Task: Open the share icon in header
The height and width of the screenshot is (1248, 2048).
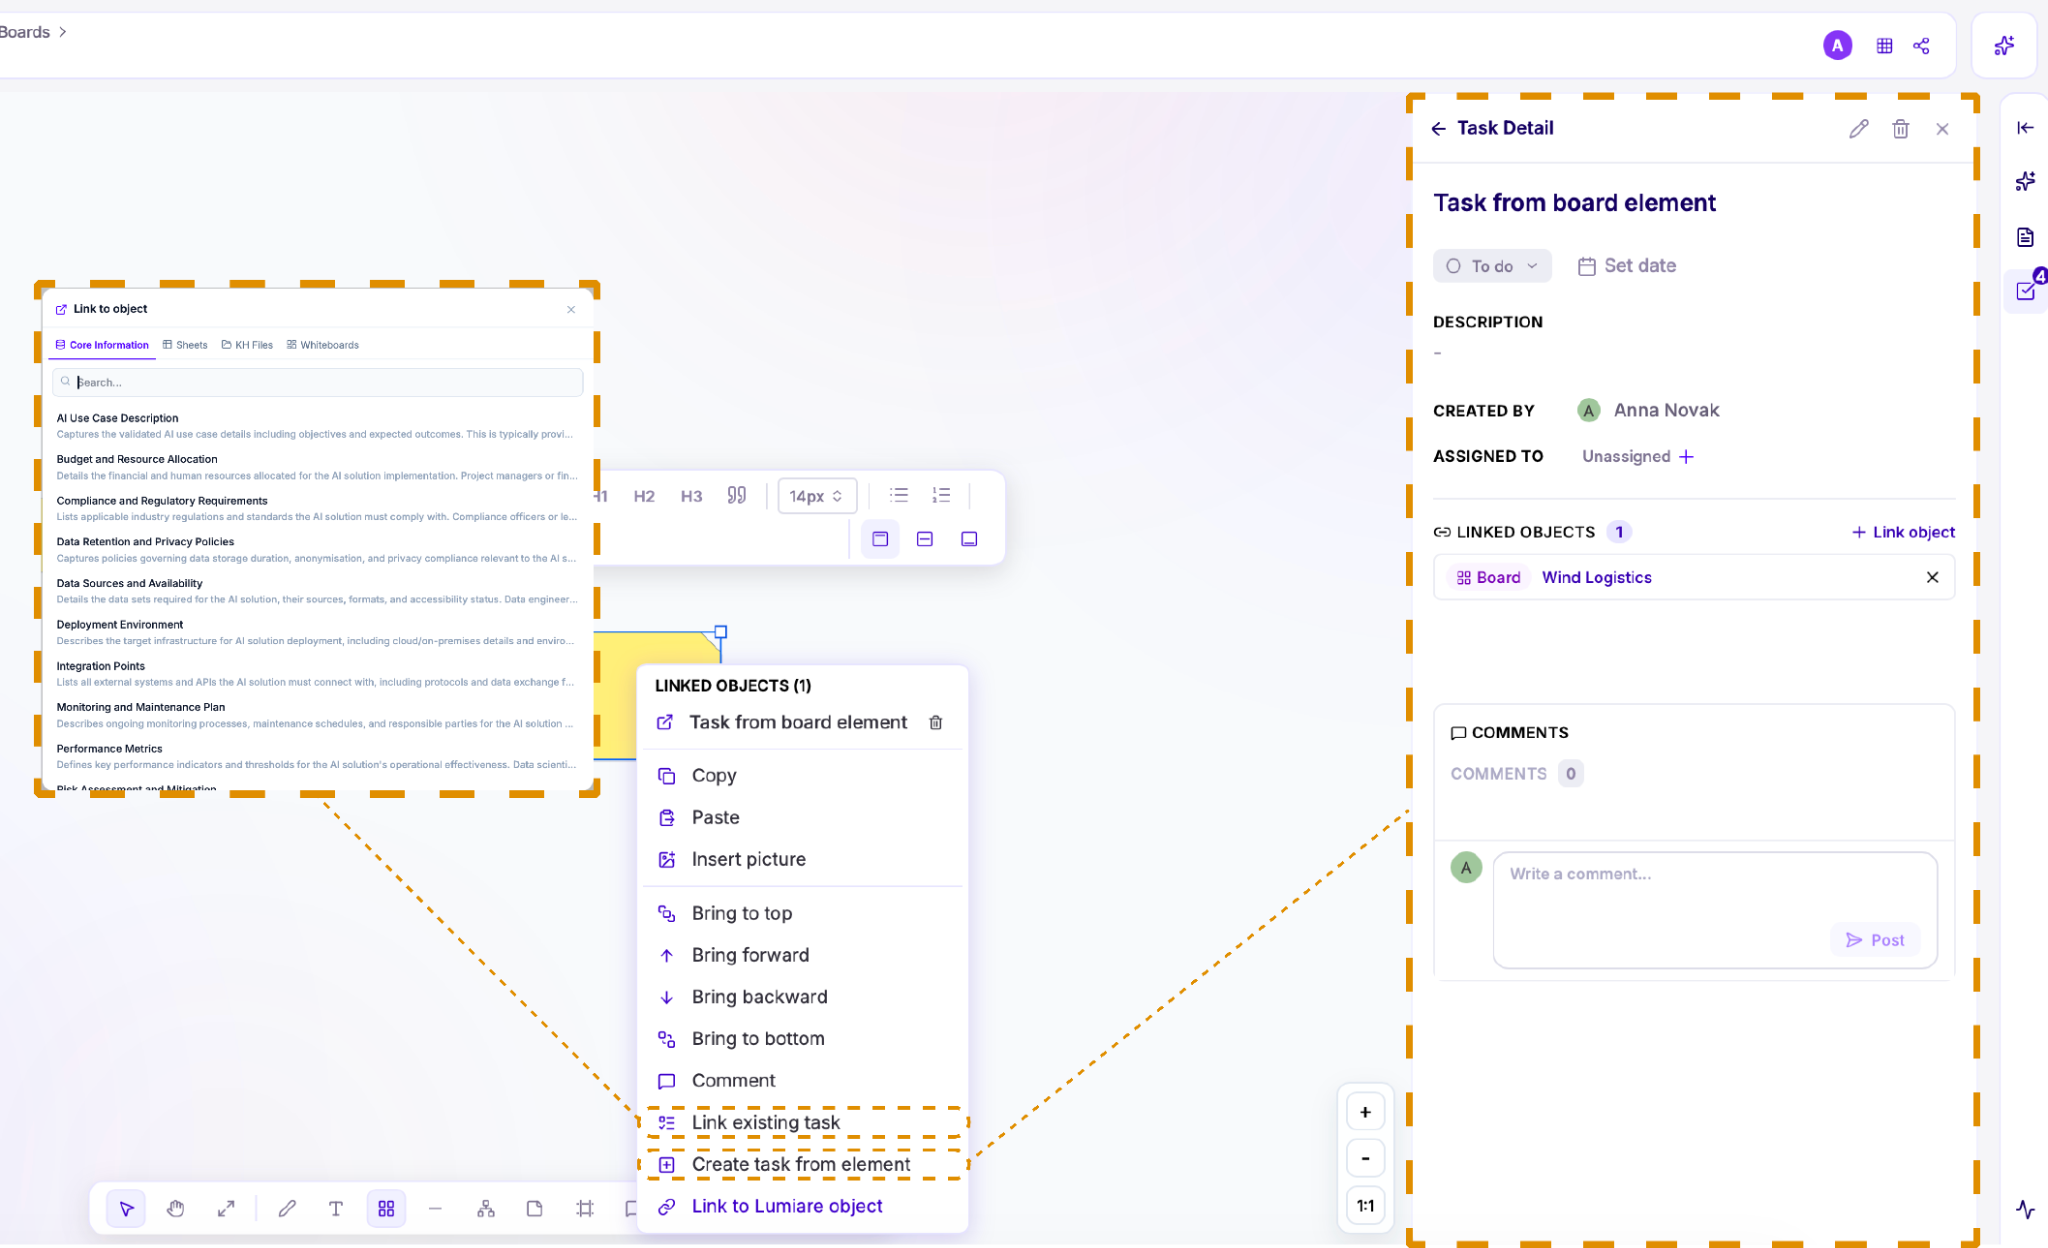Action: click(1921, 46)
